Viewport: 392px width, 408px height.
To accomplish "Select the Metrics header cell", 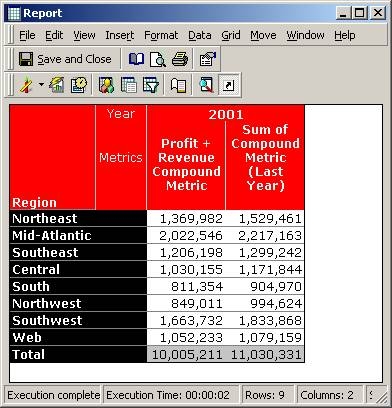I will [x=121, y=157].
